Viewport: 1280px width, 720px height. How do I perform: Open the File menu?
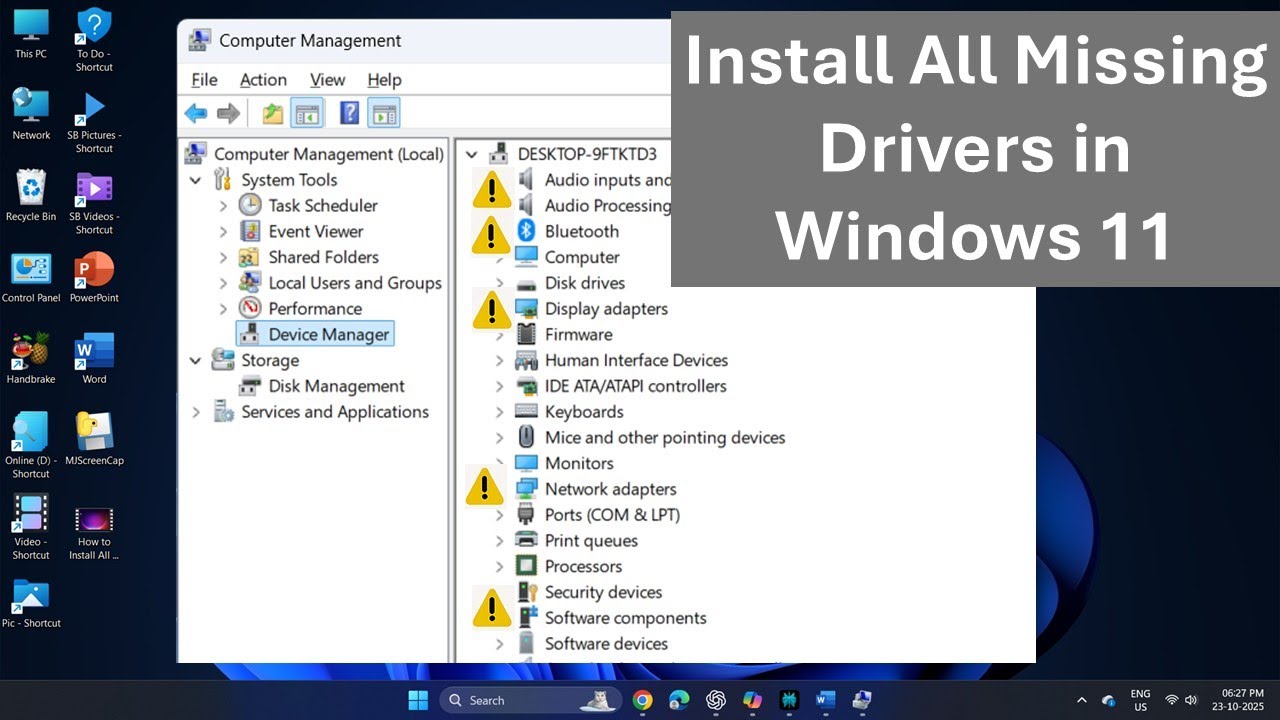point(204,80)
